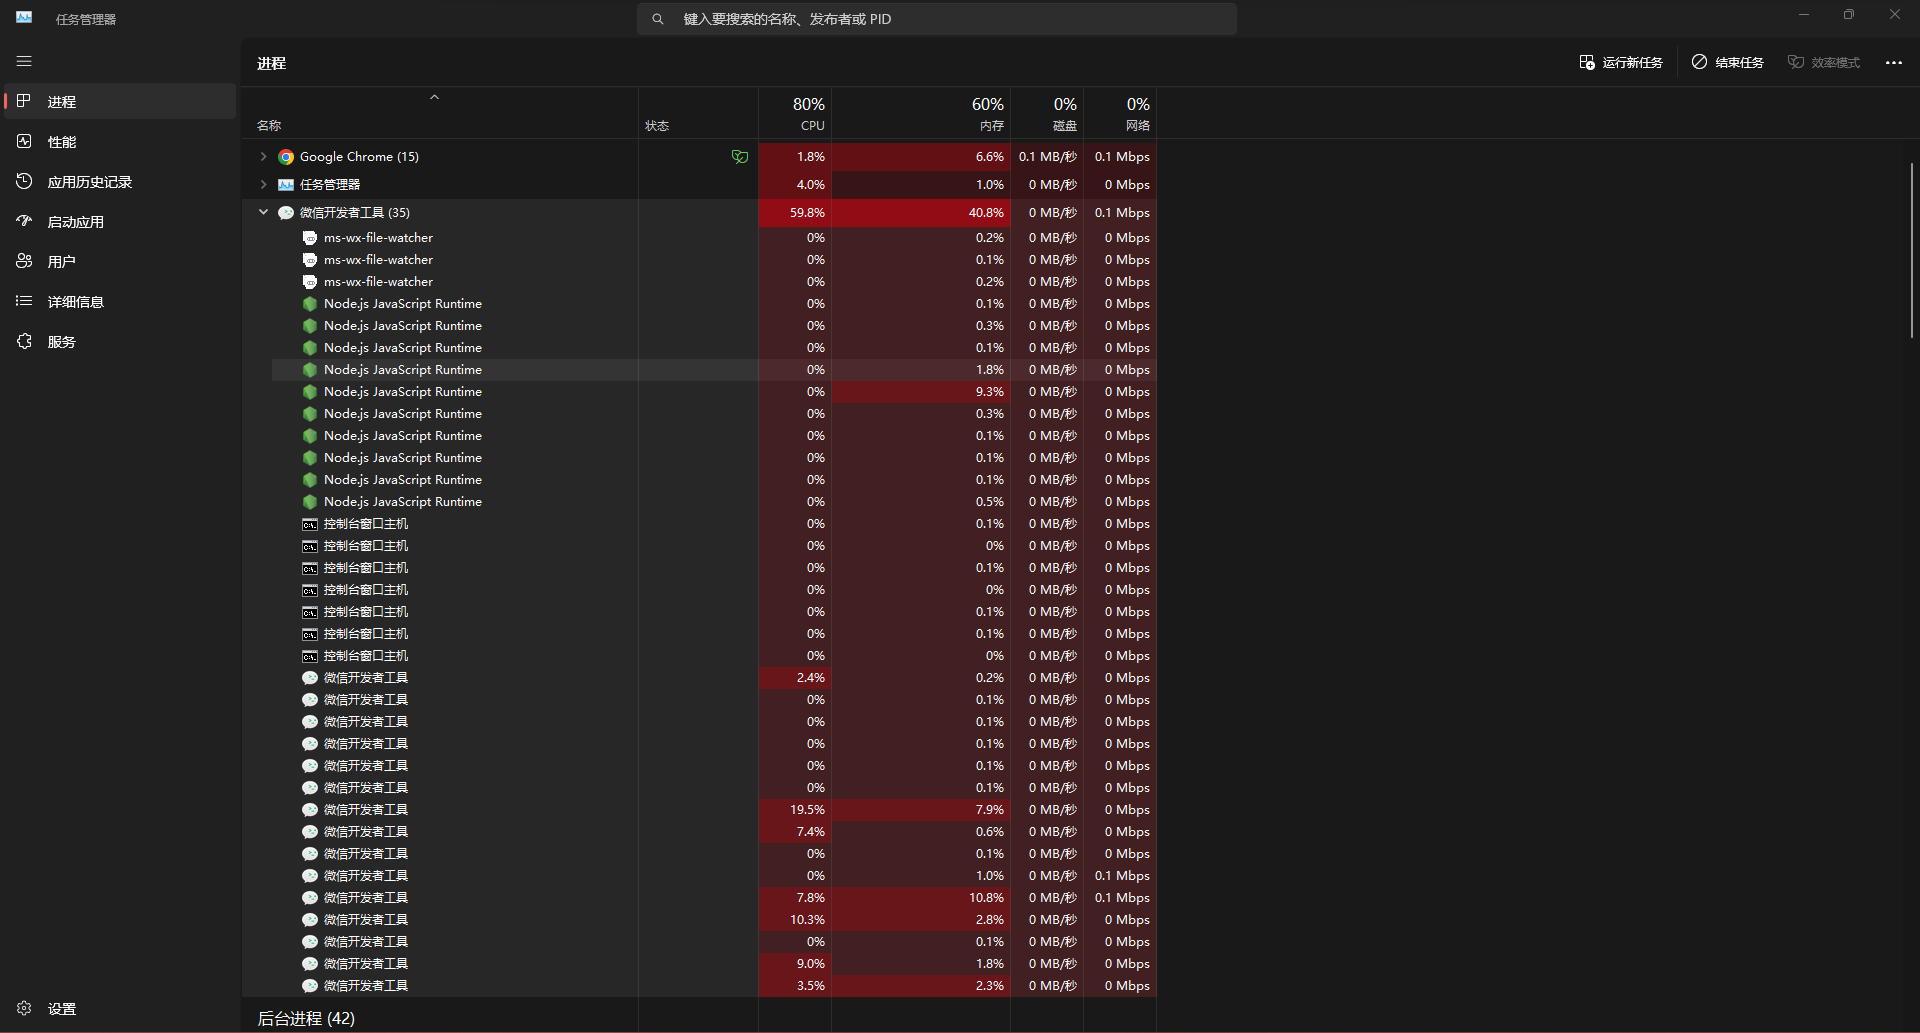Select Node.js icon on the 9.3% memory row
Viewport: 1920px width, 1033px height.
tap(310, 392)
